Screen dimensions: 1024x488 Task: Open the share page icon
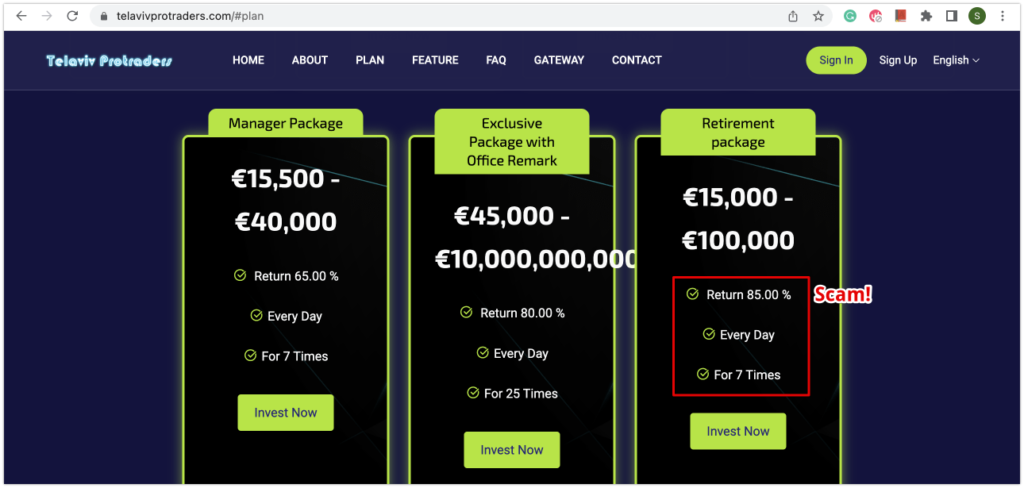click(x=793, y=16)
